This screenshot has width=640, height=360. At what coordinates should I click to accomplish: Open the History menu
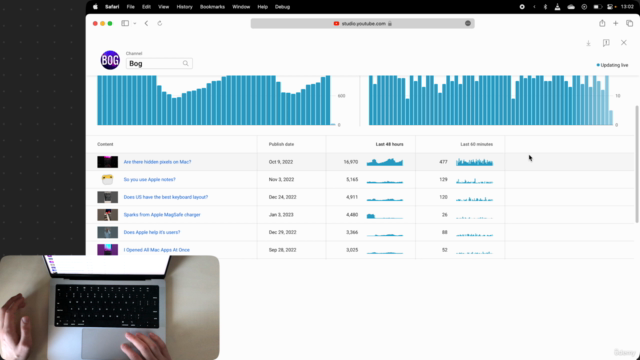[184, 7]
